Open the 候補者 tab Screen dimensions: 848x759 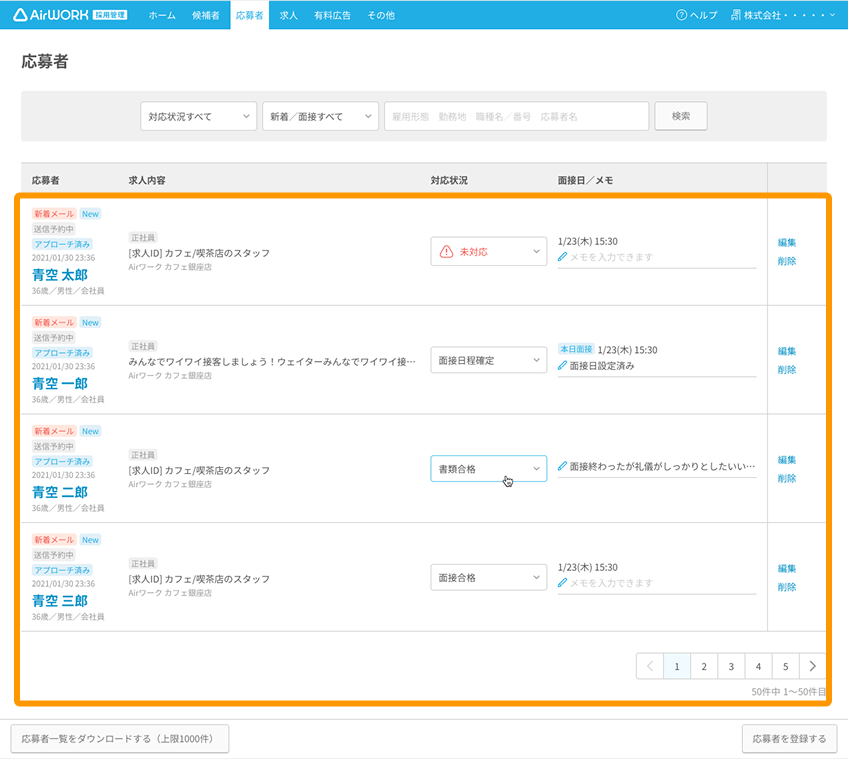point(206,15)
